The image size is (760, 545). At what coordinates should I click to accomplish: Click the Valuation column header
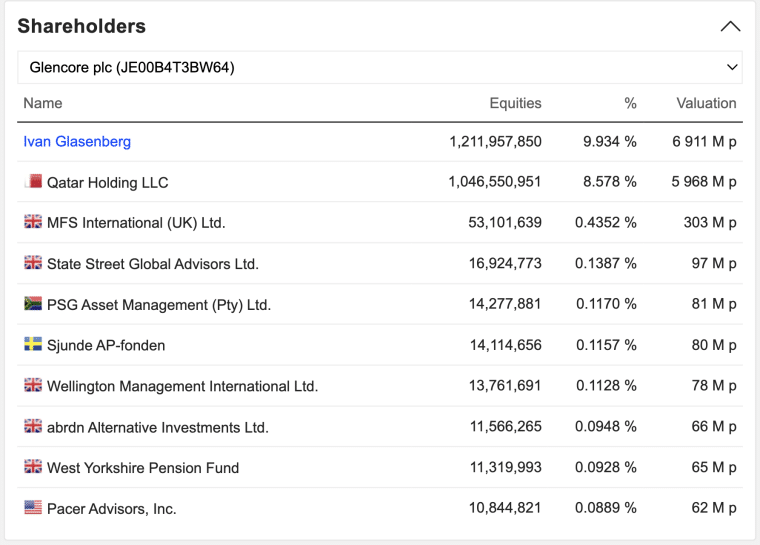706,103
